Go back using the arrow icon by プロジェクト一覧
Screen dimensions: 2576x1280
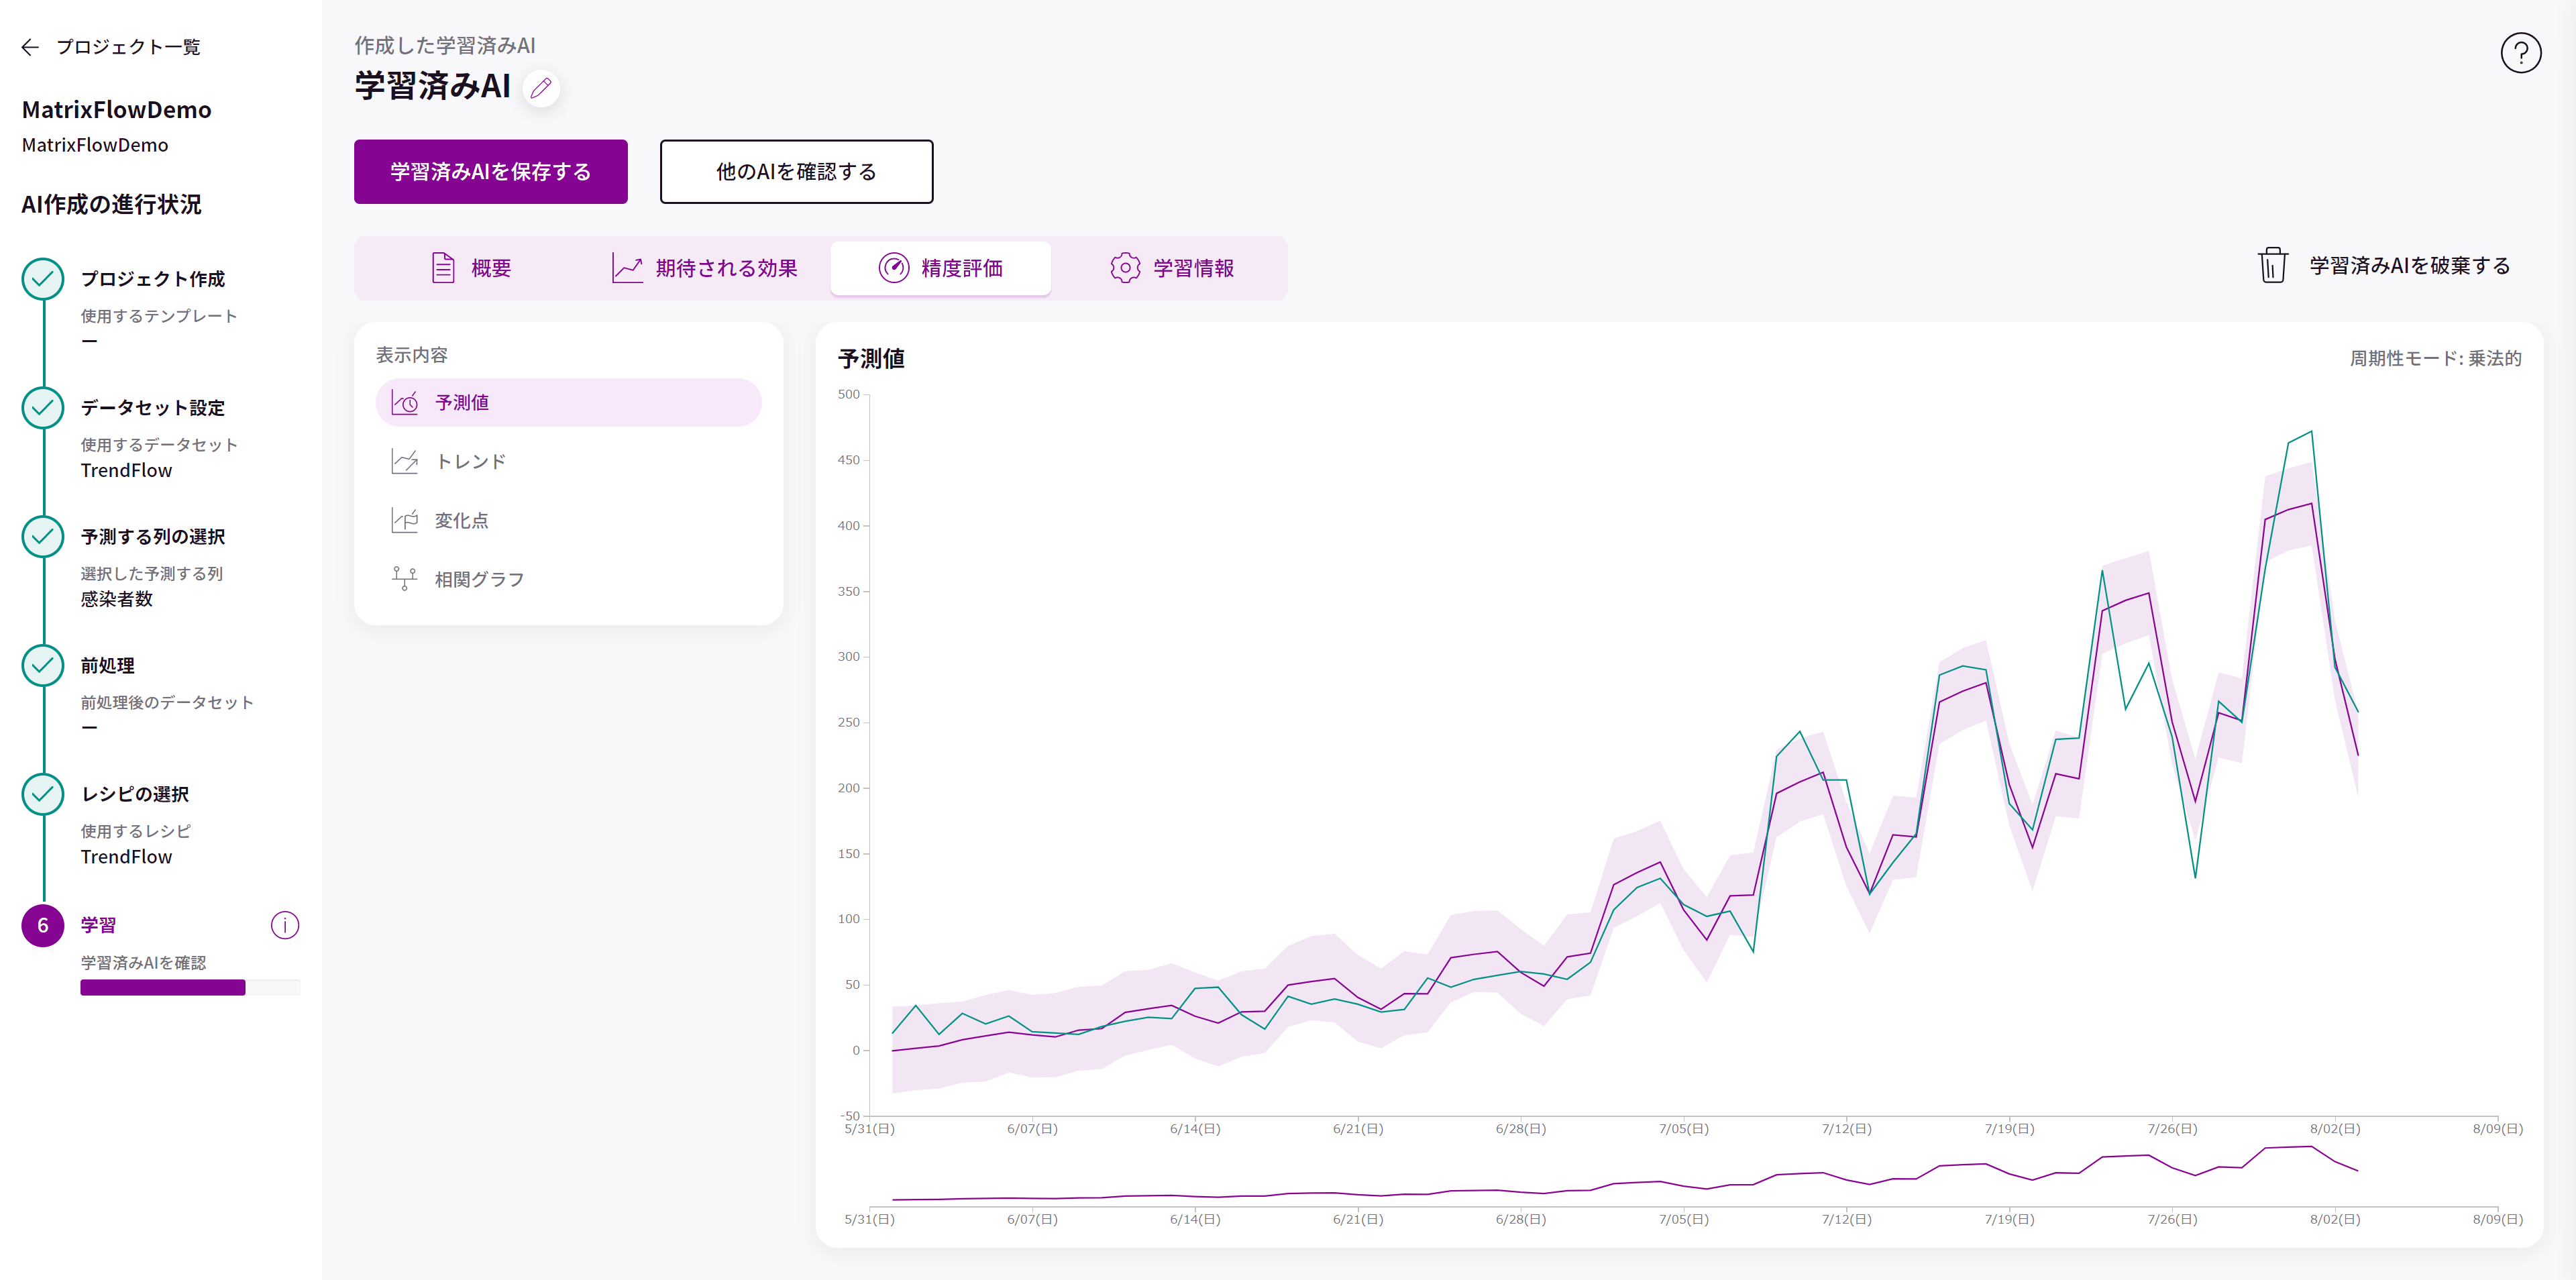pos(30,47)
